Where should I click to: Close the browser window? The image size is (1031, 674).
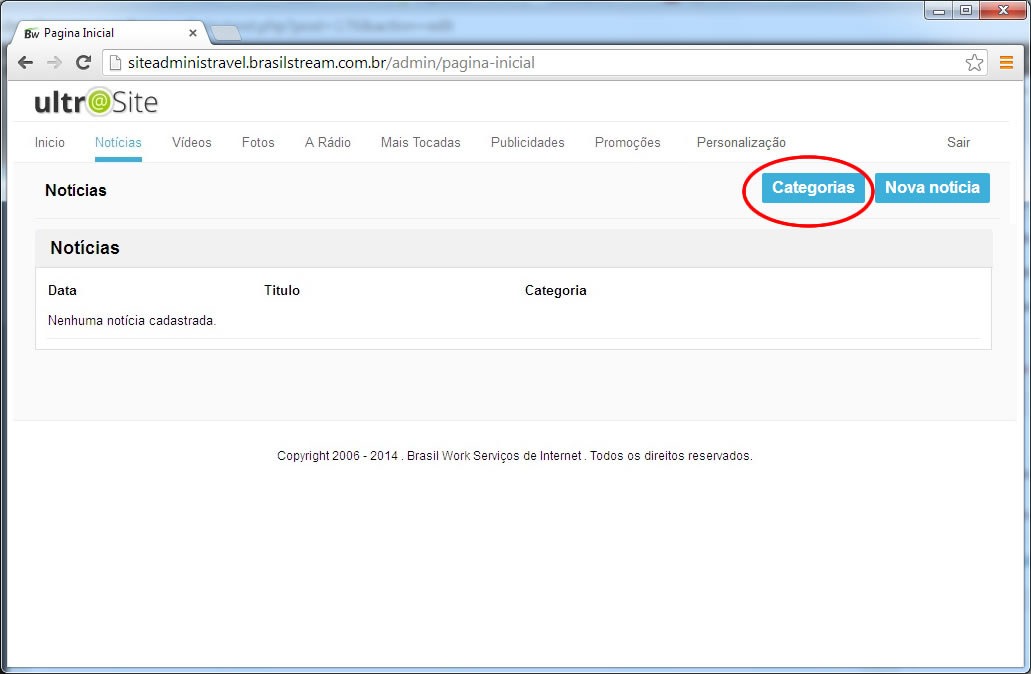(x=1003, y=11)
